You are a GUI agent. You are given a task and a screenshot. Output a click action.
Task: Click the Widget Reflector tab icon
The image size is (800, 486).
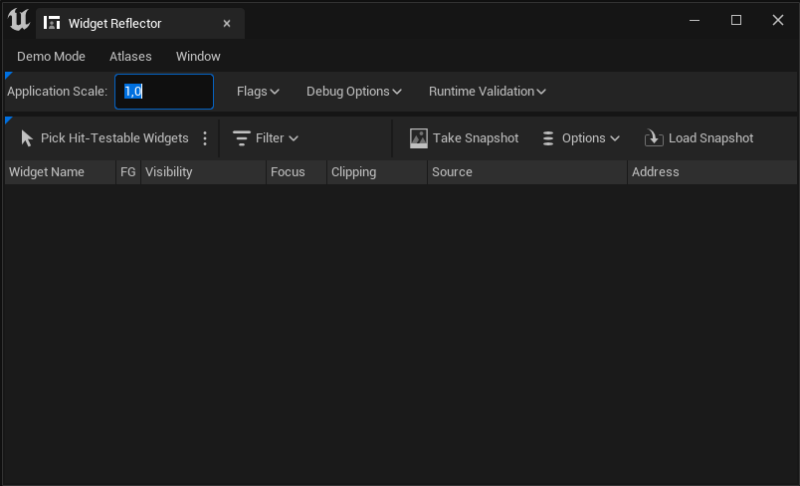click(x=52, y=23)
